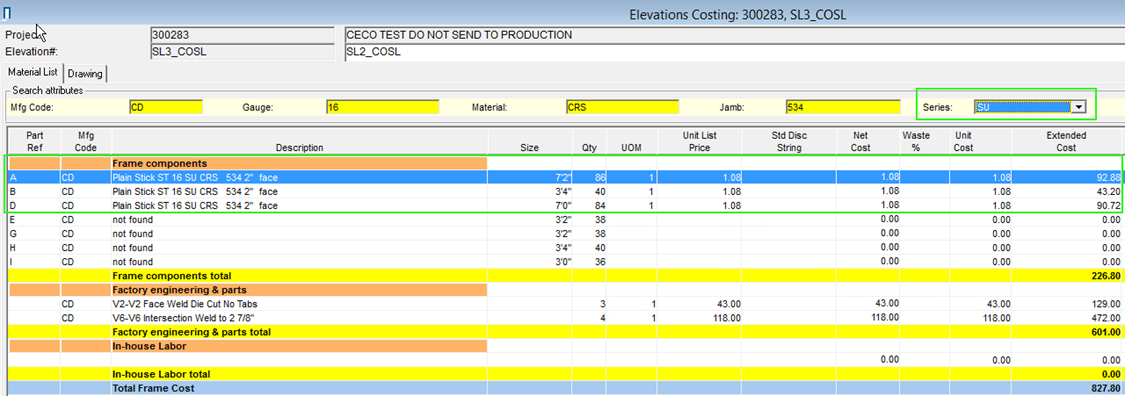Select row G not found entry
The width and height of the screenshot is (1125, 396).
click(300, 233)
